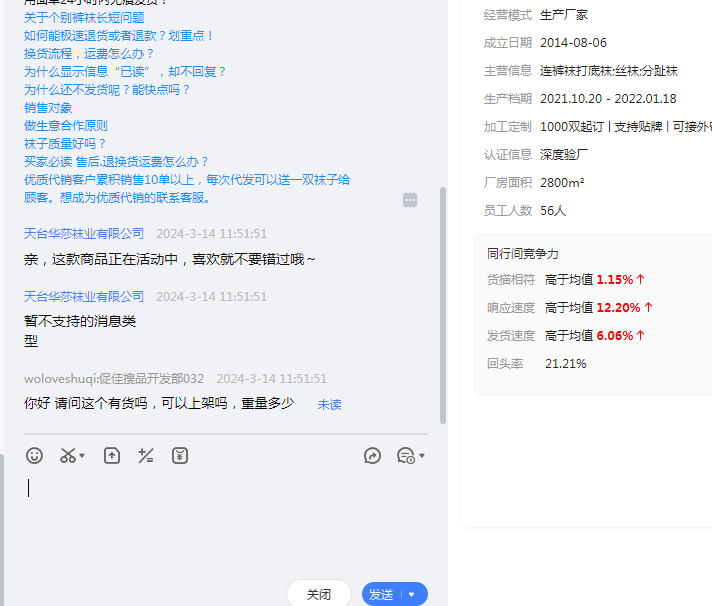
Task: Open the emoji picker
Action: click(x=35, y=456)
